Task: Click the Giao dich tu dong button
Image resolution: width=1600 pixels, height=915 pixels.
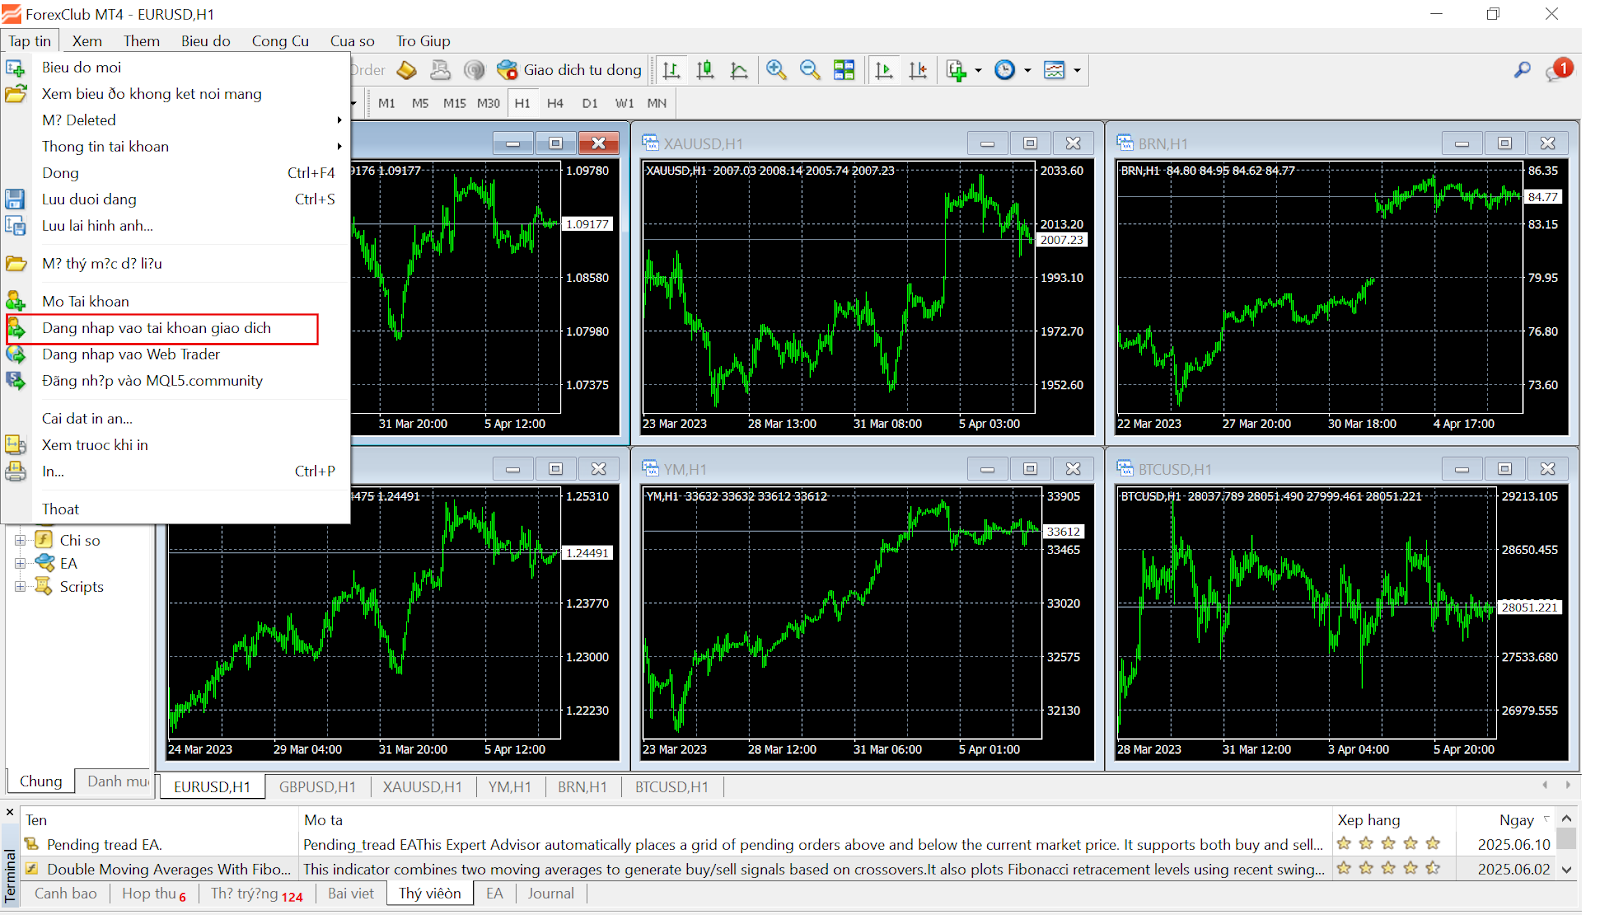Action: [569, 70]
